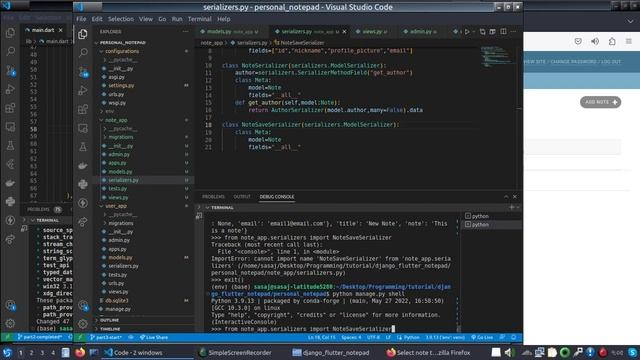Screen dimensions: 640x360
Task: Open the Manage gear in front window
Action: pos(83,324)
